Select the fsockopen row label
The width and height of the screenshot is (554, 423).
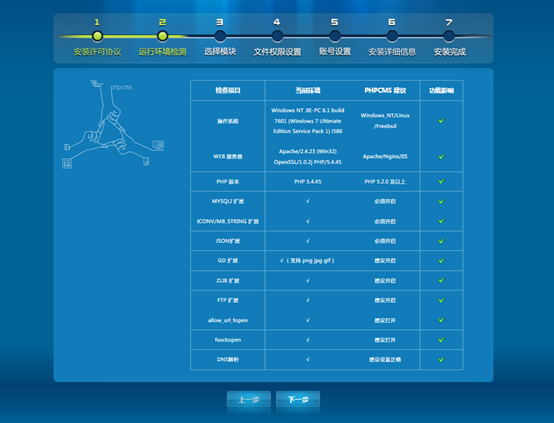[x=228, y=340]
